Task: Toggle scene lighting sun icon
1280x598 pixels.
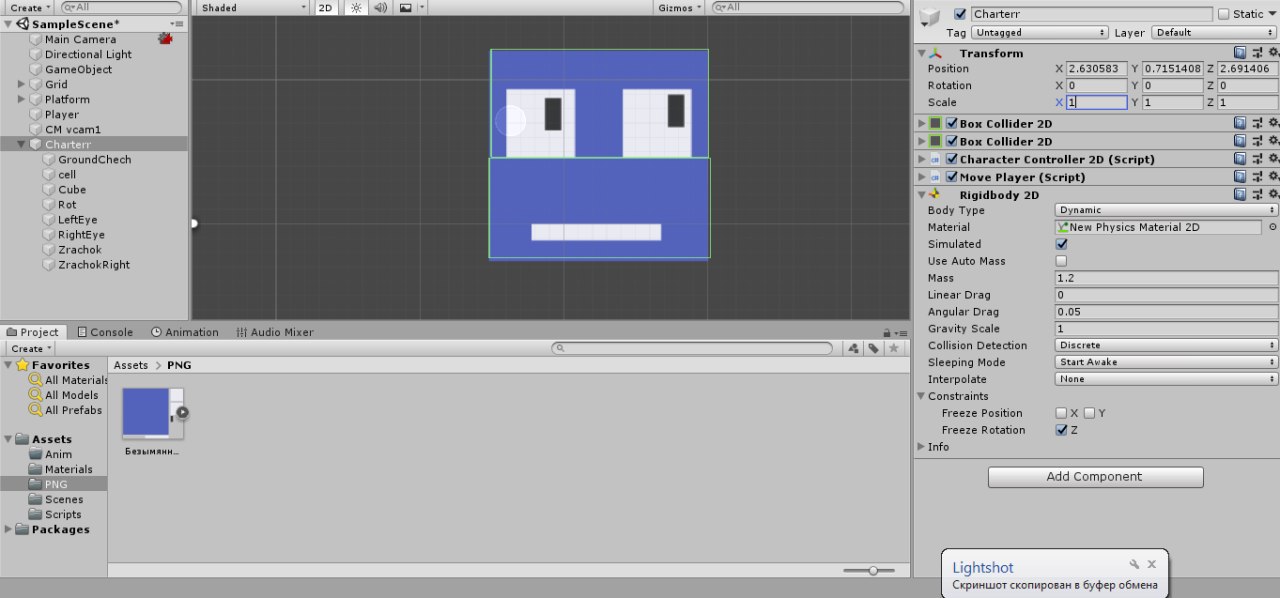Action: (355, 7)
